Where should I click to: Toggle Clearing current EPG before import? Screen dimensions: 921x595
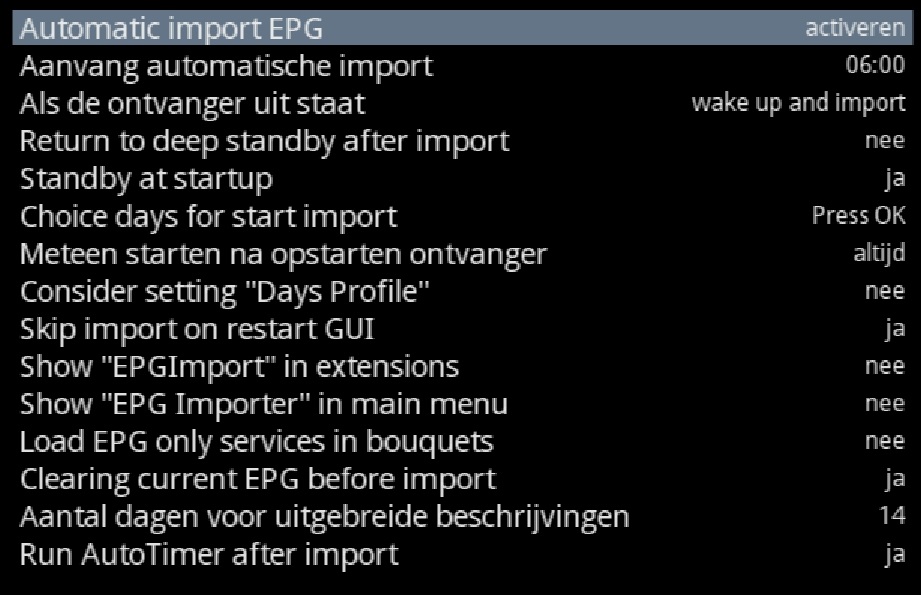click(x=894, y=479)
